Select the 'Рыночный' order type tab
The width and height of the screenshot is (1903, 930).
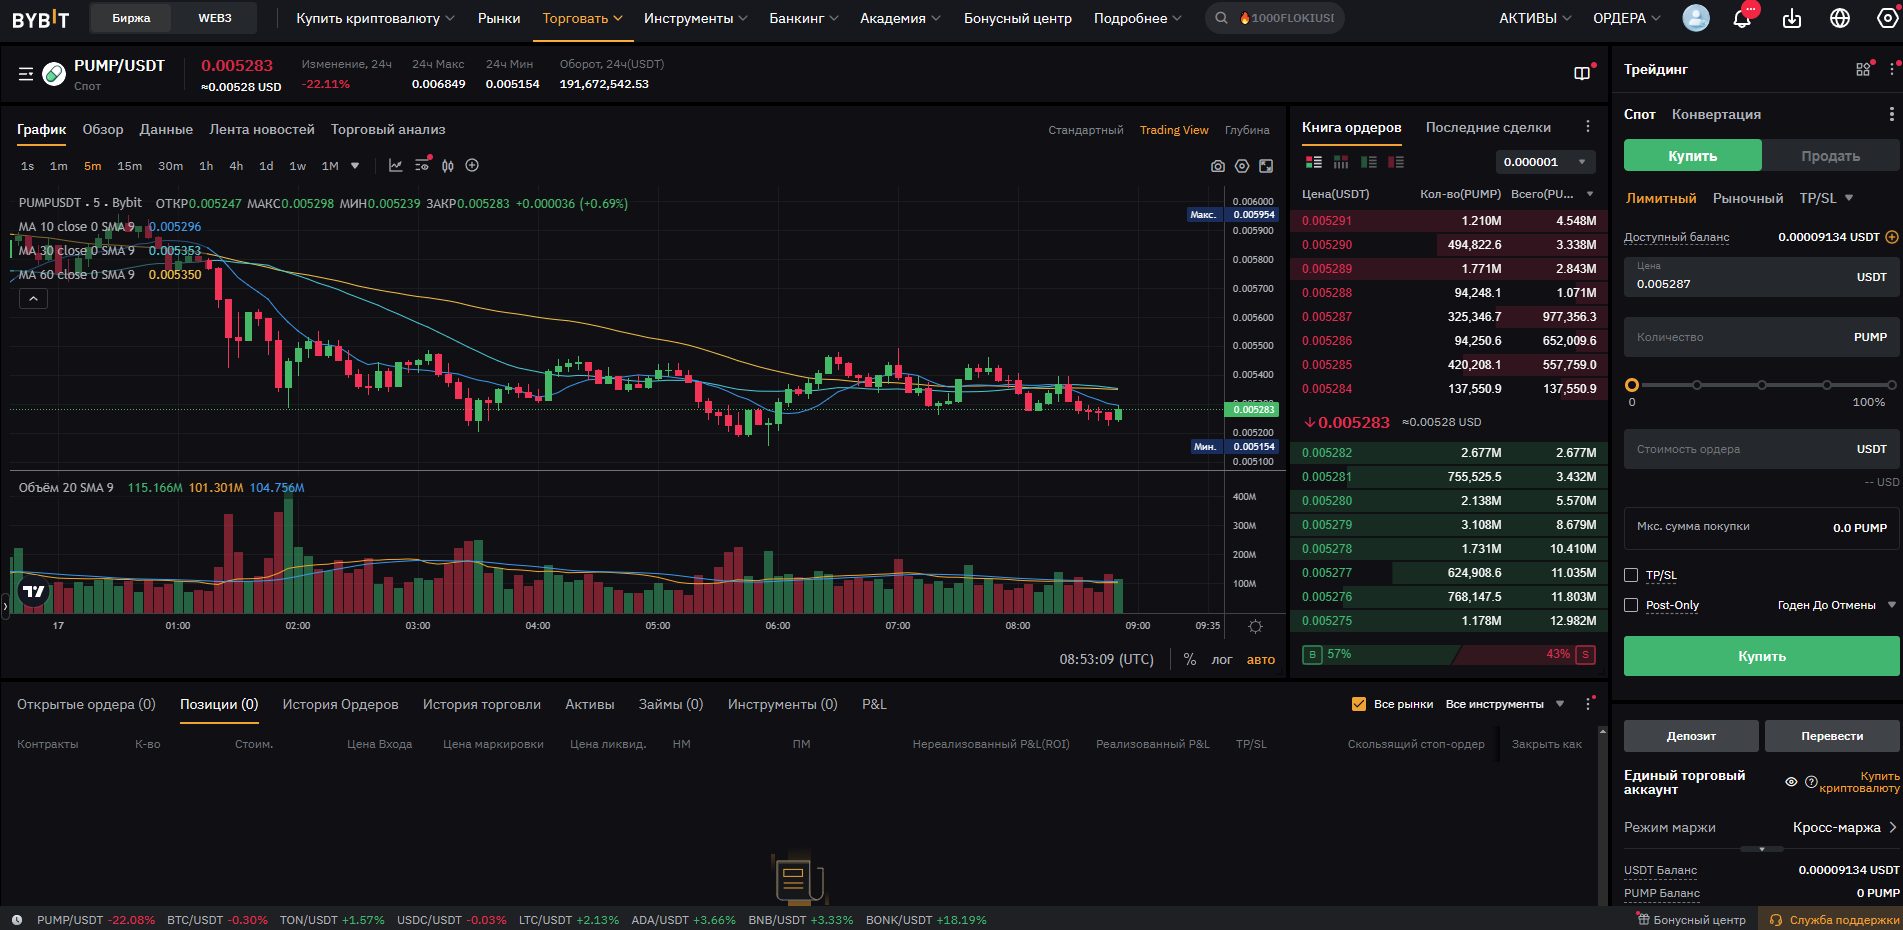point(1748,198)
